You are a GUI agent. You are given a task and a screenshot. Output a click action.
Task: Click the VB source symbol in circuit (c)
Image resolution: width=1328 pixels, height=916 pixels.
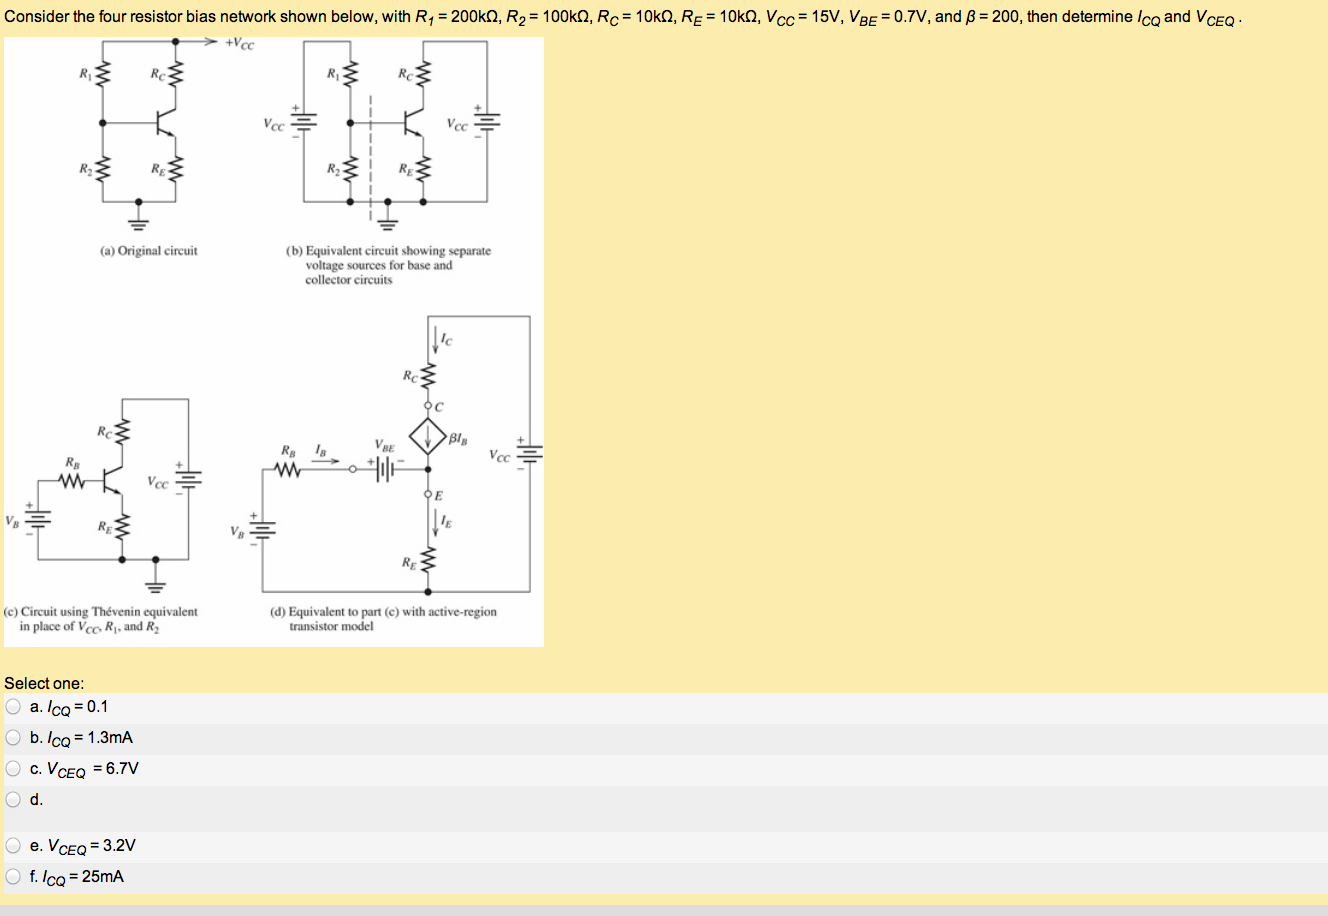tap(36, 519)
